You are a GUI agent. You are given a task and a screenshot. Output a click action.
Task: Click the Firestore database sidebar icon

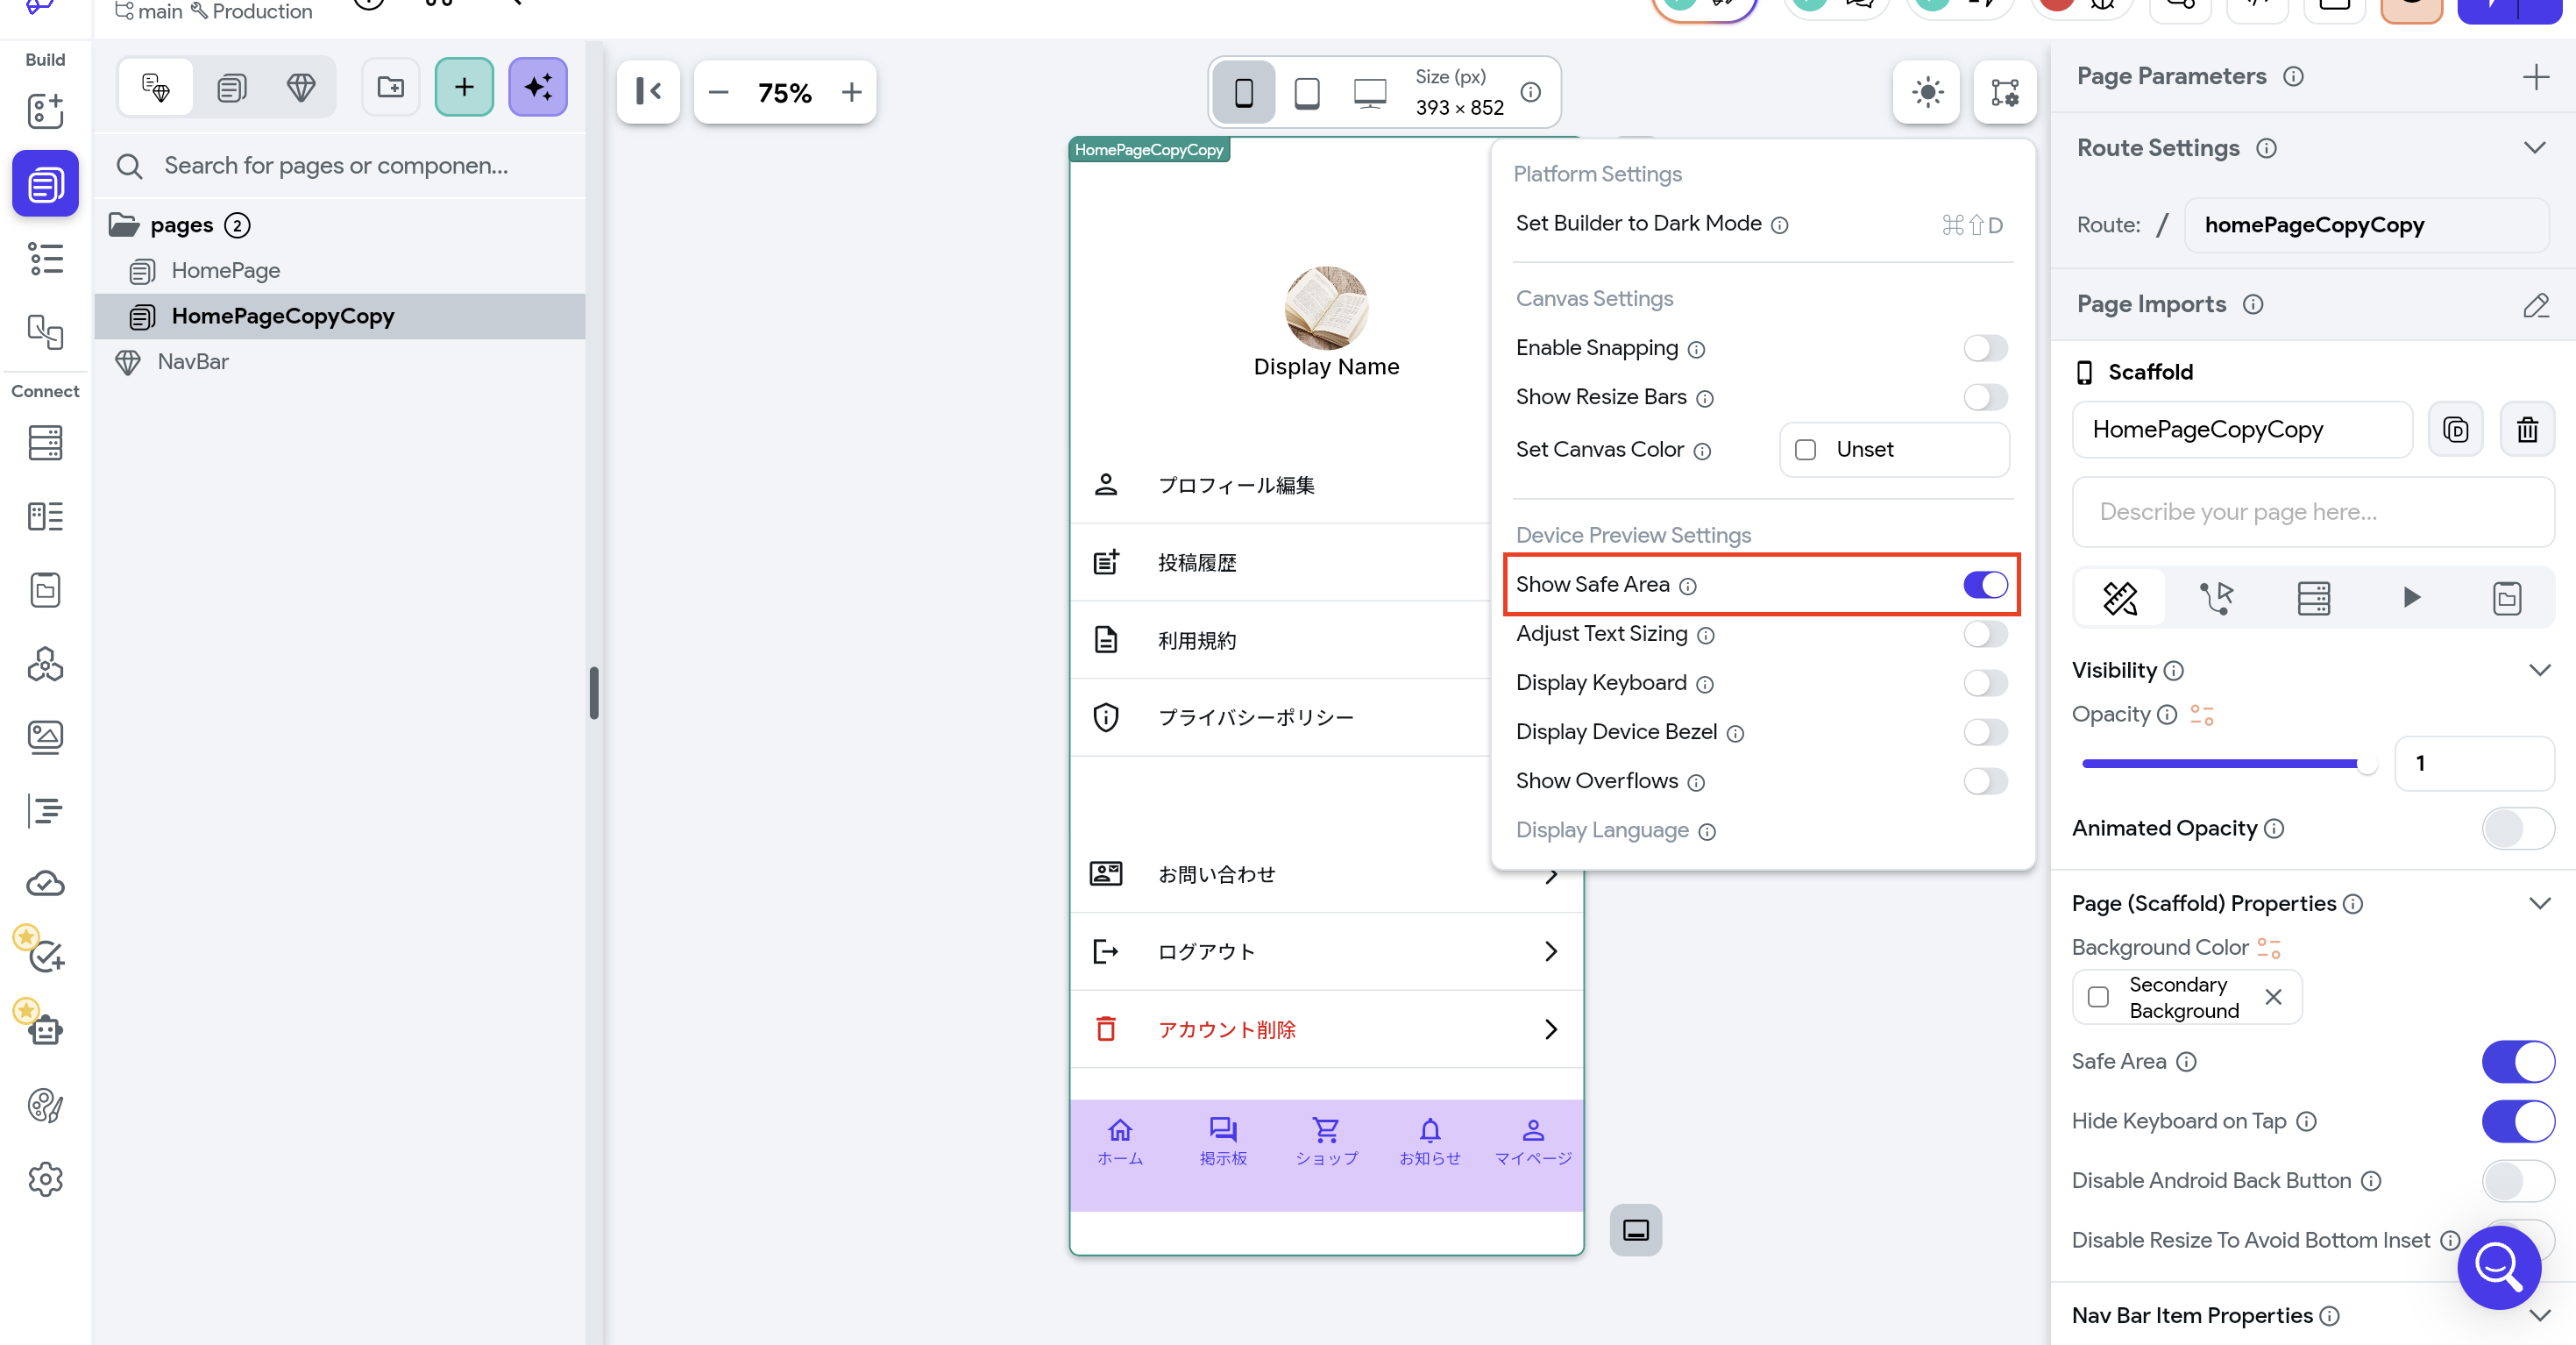pos(45,442)
